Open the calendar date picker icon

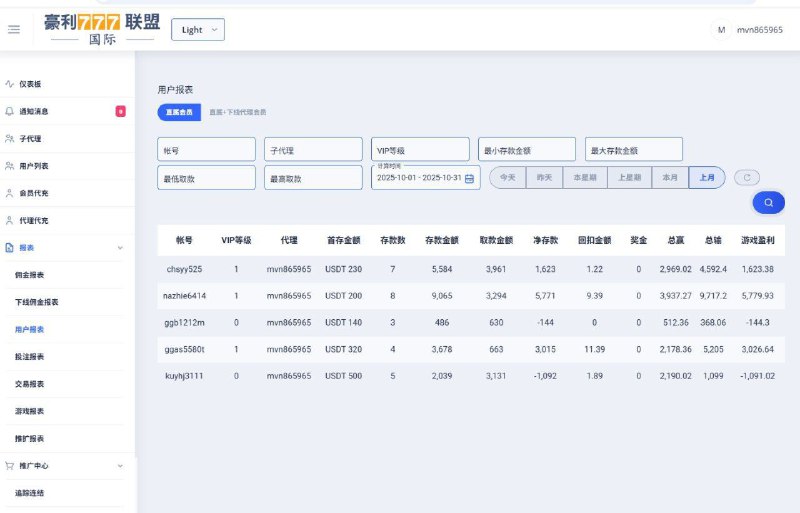tap(471, 178)
